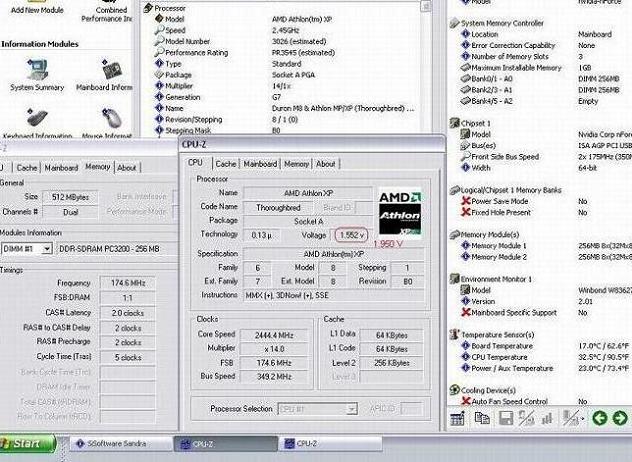Click the circled Voltage value 1.552 v
Viewport: 632px width, 462px height.
click(x=351, y=235)
